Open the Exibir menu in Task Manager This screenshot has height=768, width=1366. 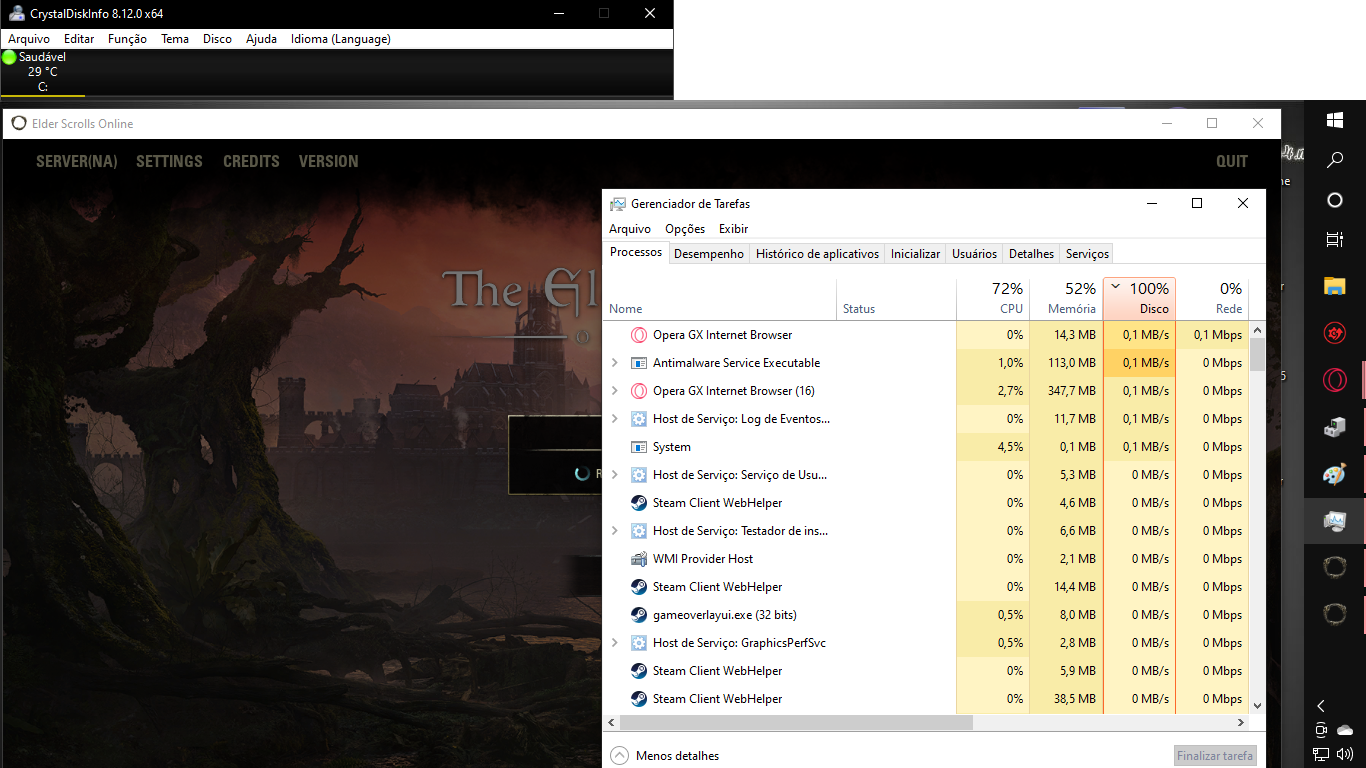click(x=733, y=229)
